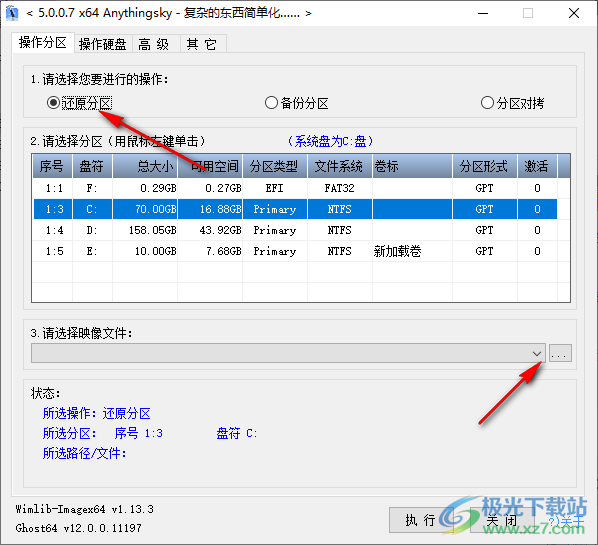The width and height of the screenshot is (598, 545).
Task: Click the D: drive letter cell
Action: pos(92,230)
